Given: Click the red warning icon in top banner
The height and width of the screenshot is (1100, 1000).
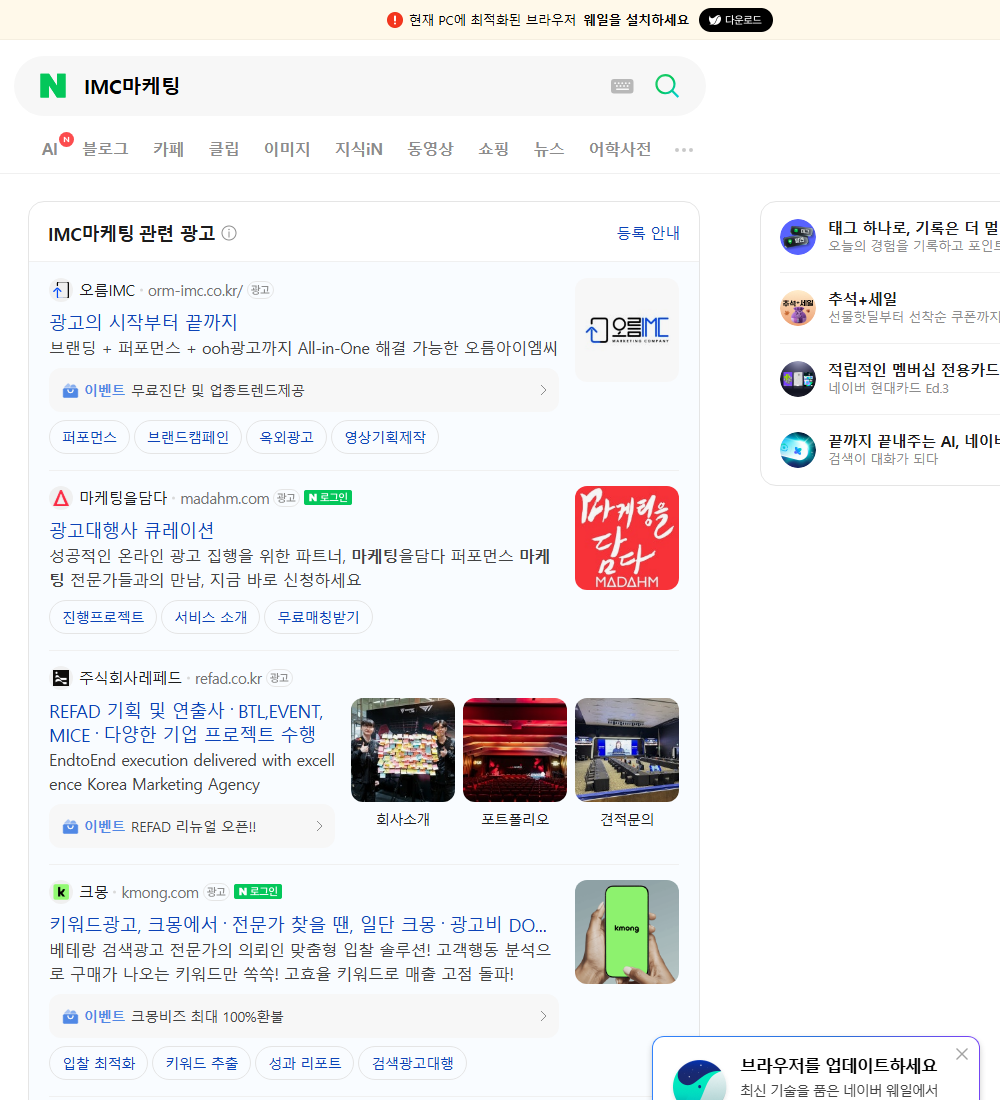Looking at the screenshot, I should tap(394, 20).
